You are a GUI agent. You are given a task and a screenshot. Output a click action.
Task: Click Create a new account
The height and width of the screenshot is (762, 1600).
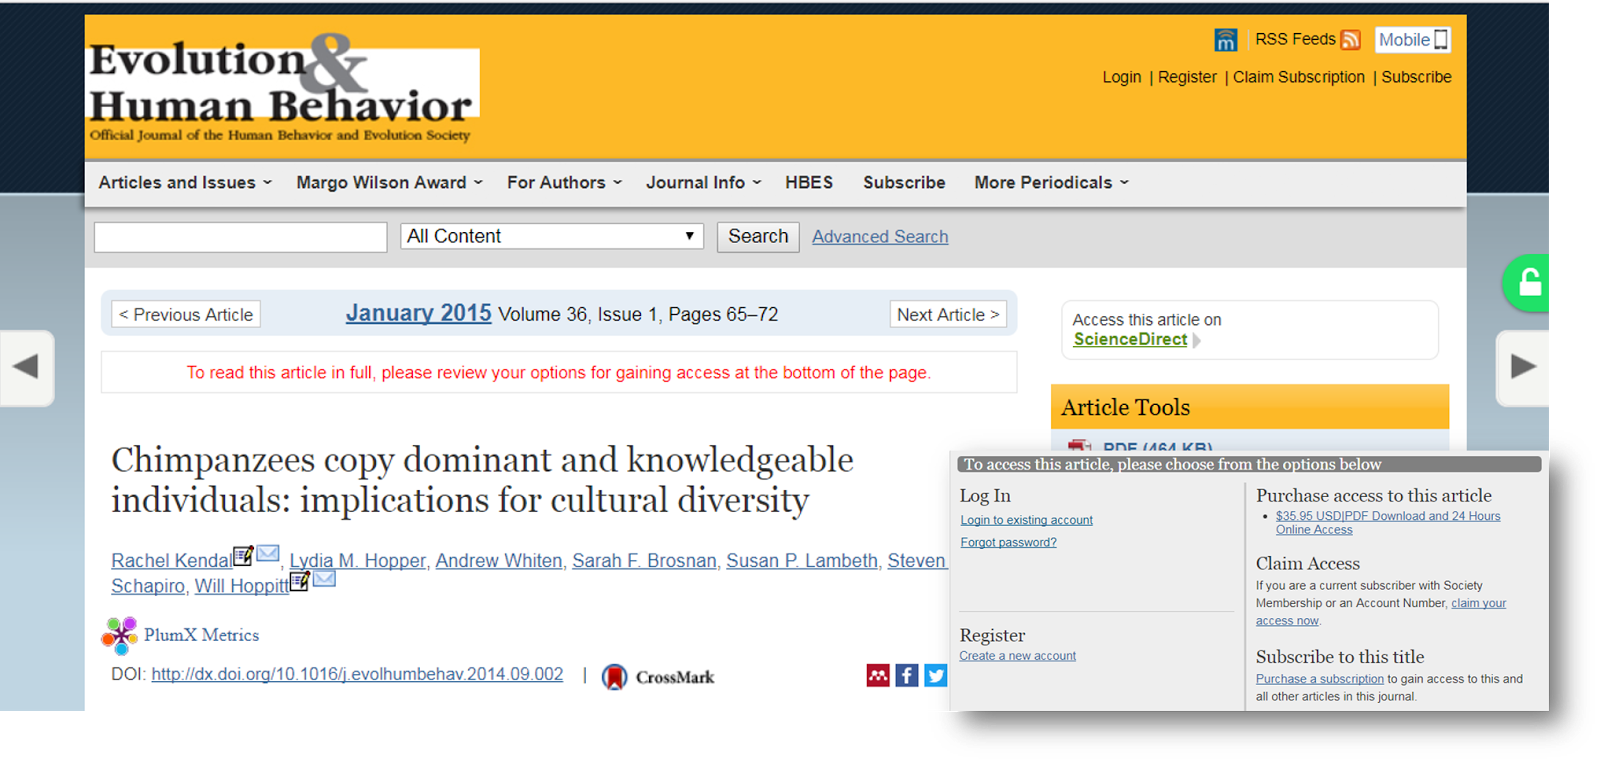click(1017, 656)
